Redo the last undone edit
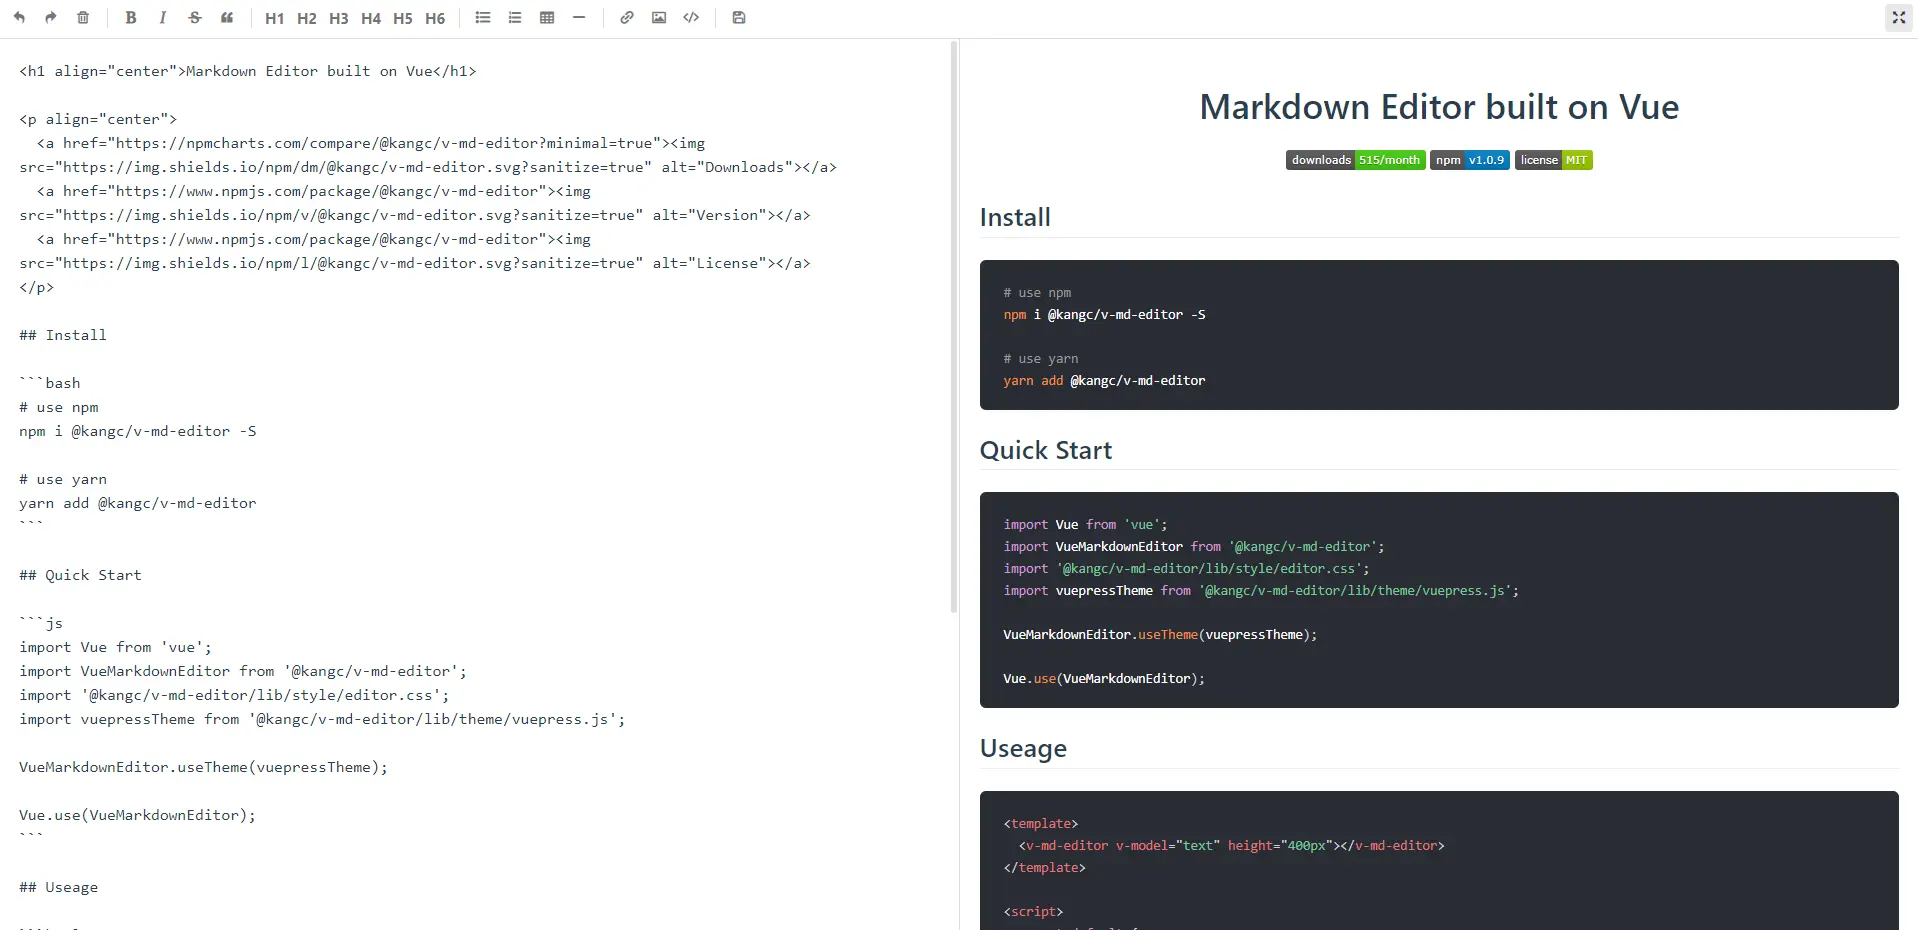Screen dimensions: 1918x930 [x=51, y=18]
